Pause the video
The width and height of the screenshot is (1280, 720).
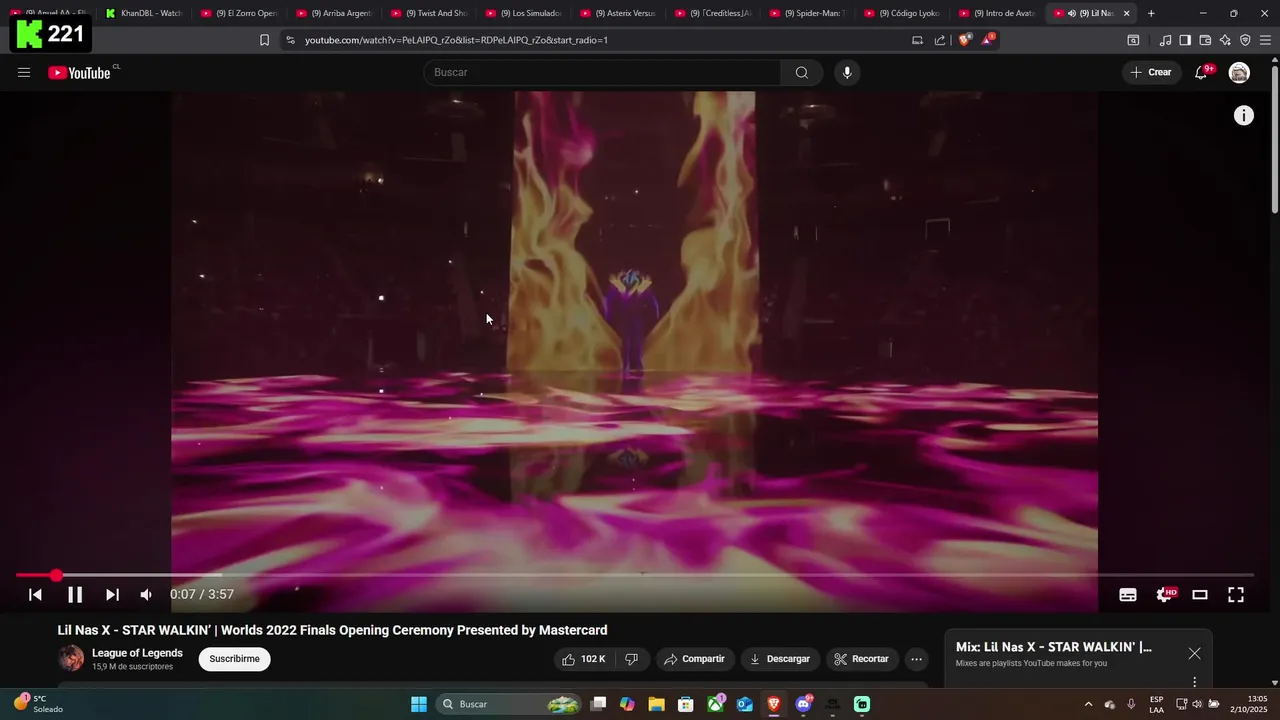coord(75,594)
